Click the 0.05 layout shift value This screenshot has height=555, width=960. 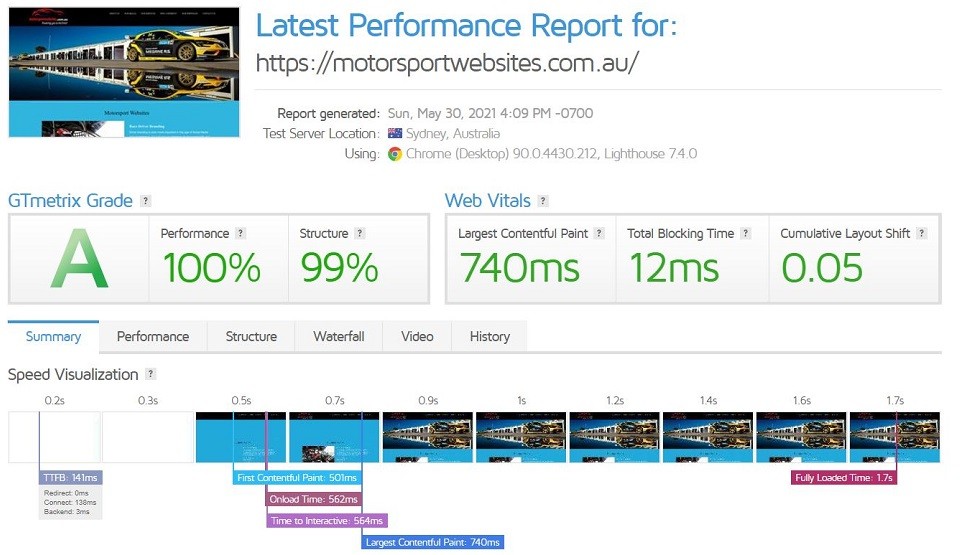coord(822,268)
